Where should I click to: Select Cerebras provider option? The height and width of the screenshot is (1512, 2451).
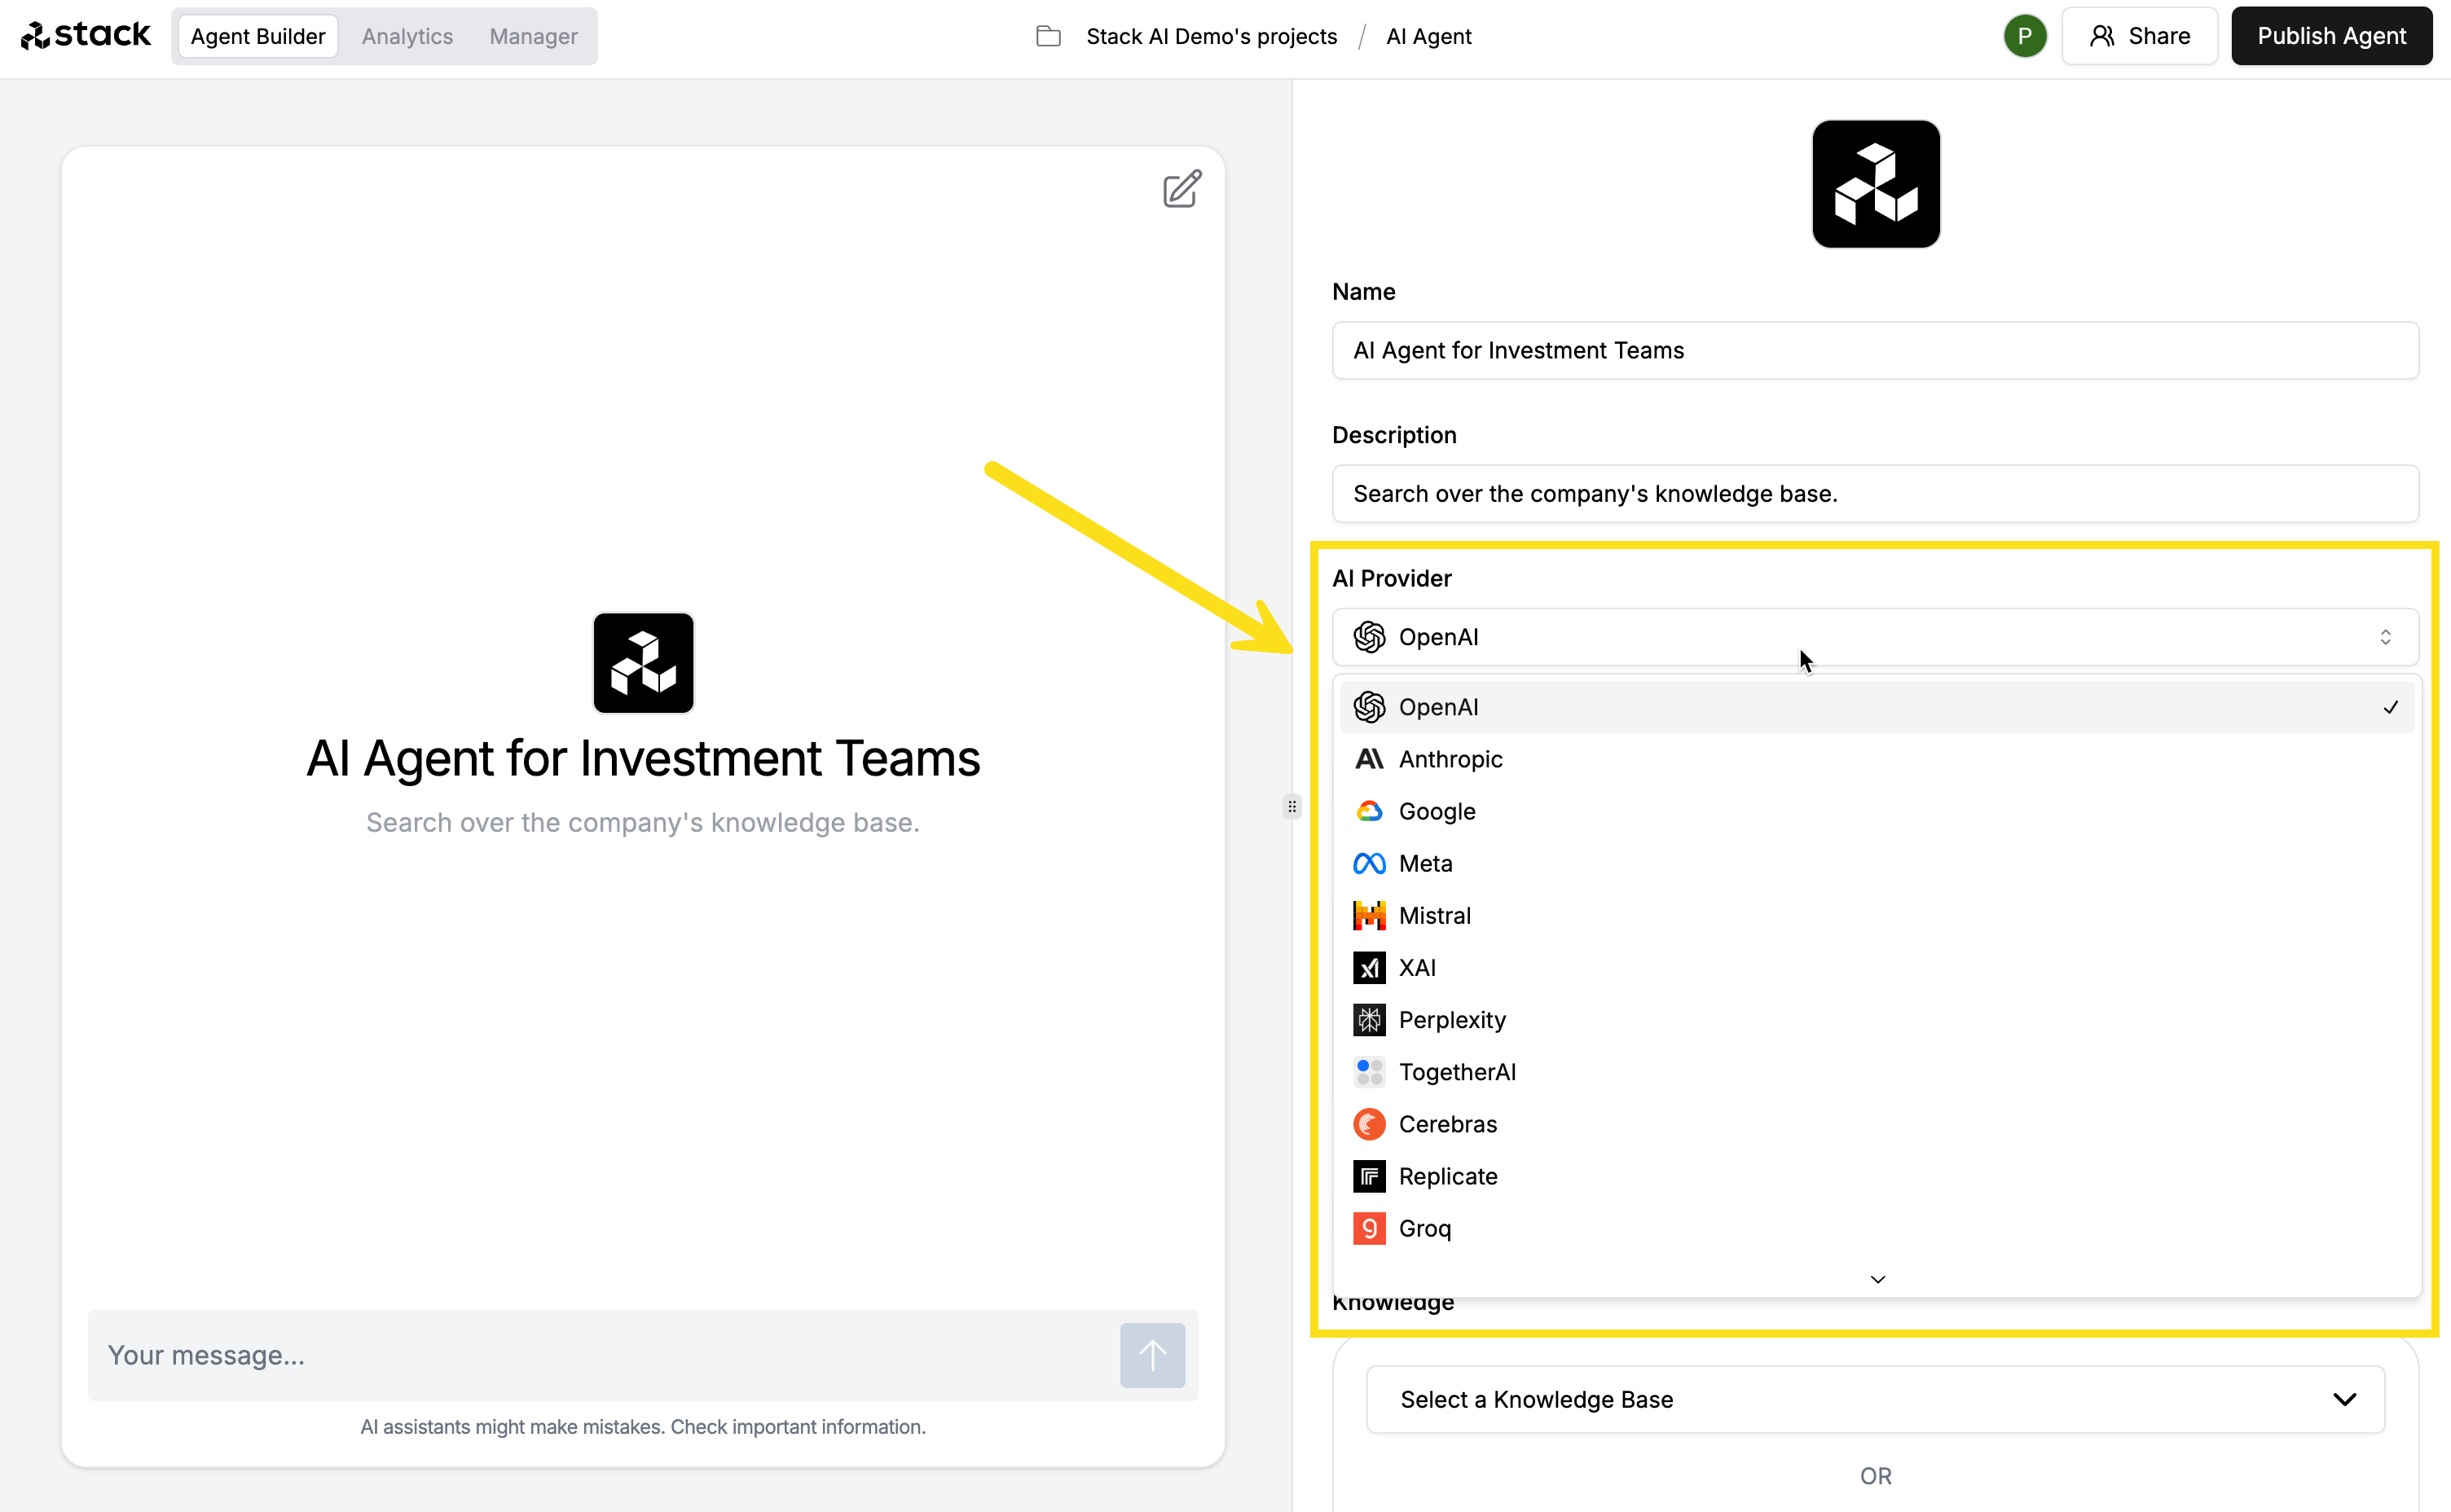click(x=1876, y=1124)
